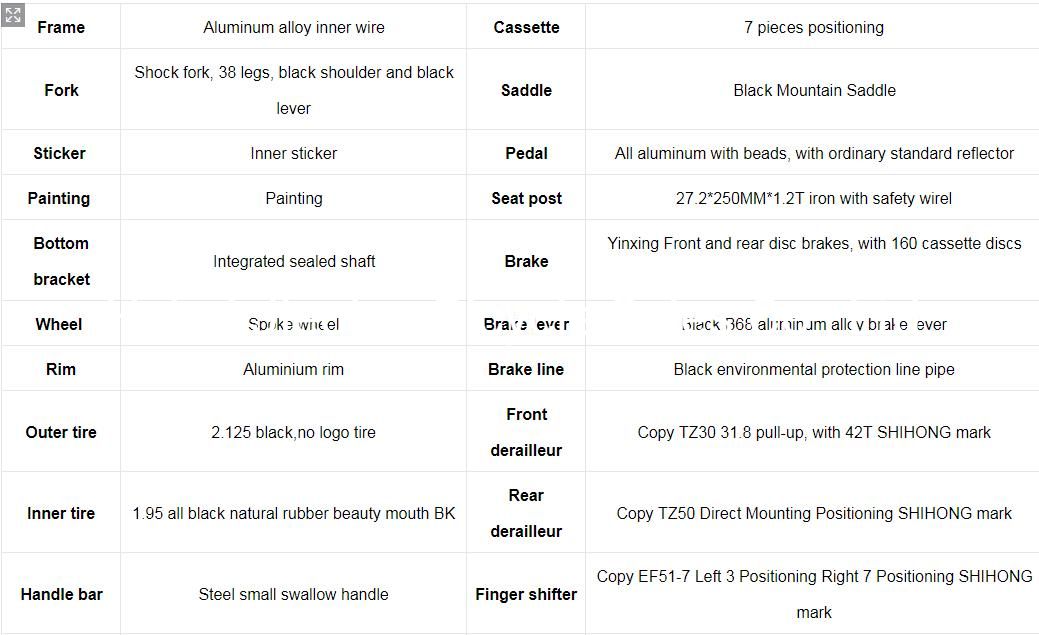Click the Black Mountain Saddle text

point(814,90)
